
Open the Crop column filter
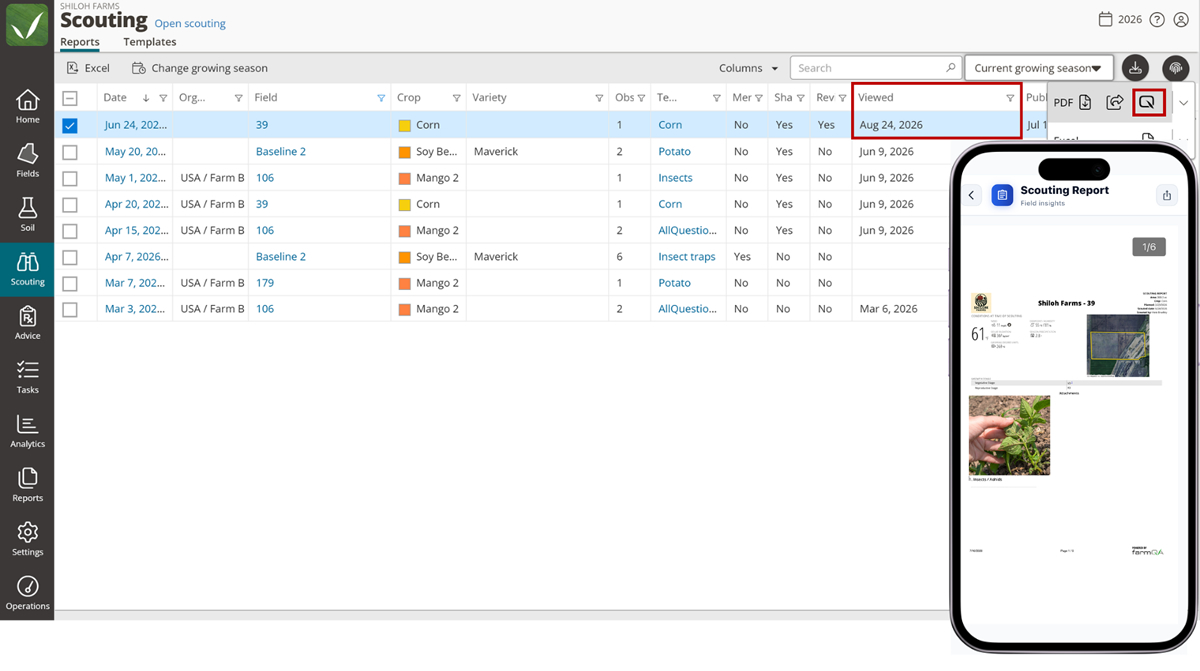tap(456, 98)
